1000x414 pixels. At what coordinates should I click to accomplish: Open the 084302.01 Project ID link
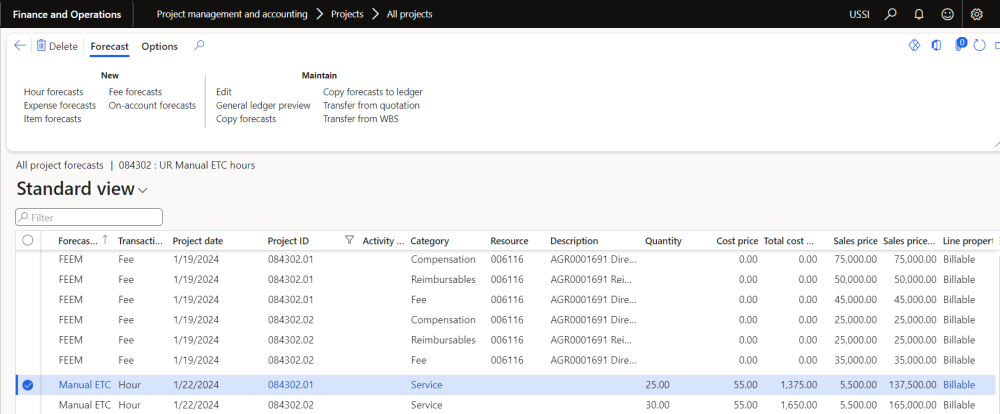290,385
